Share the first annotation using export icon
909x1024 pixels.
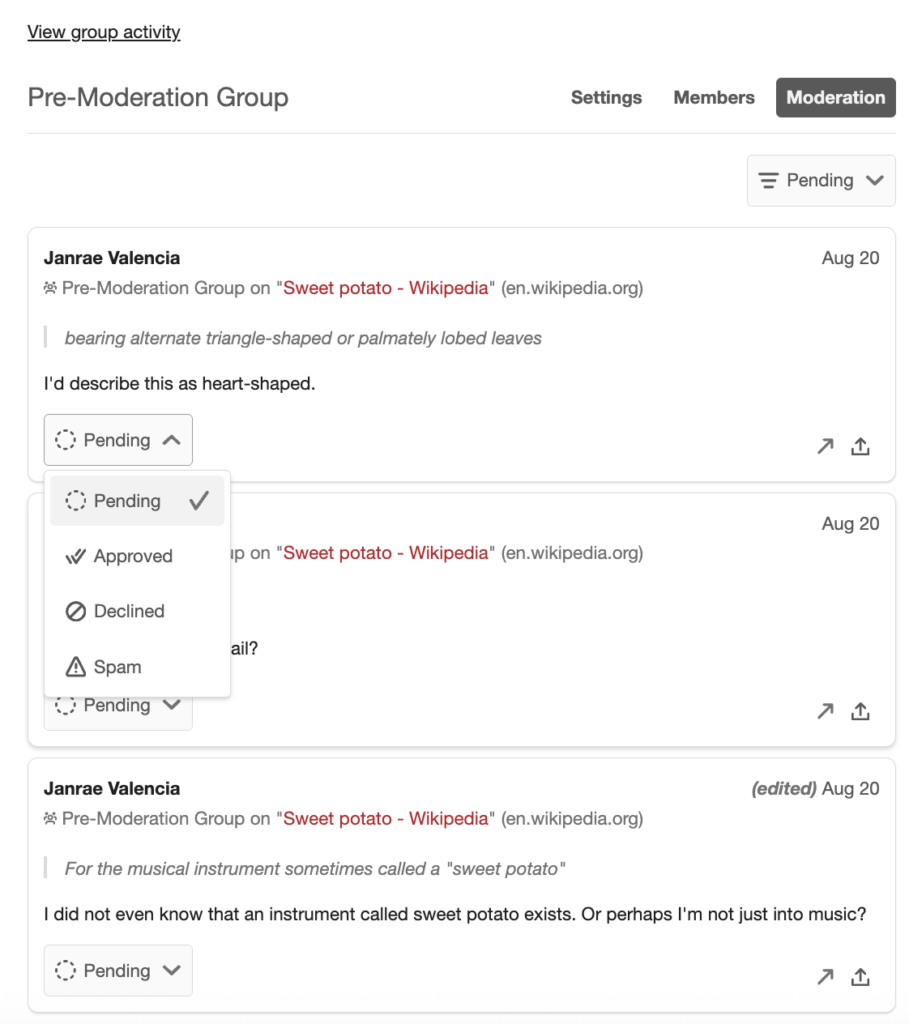pos(861,446)
